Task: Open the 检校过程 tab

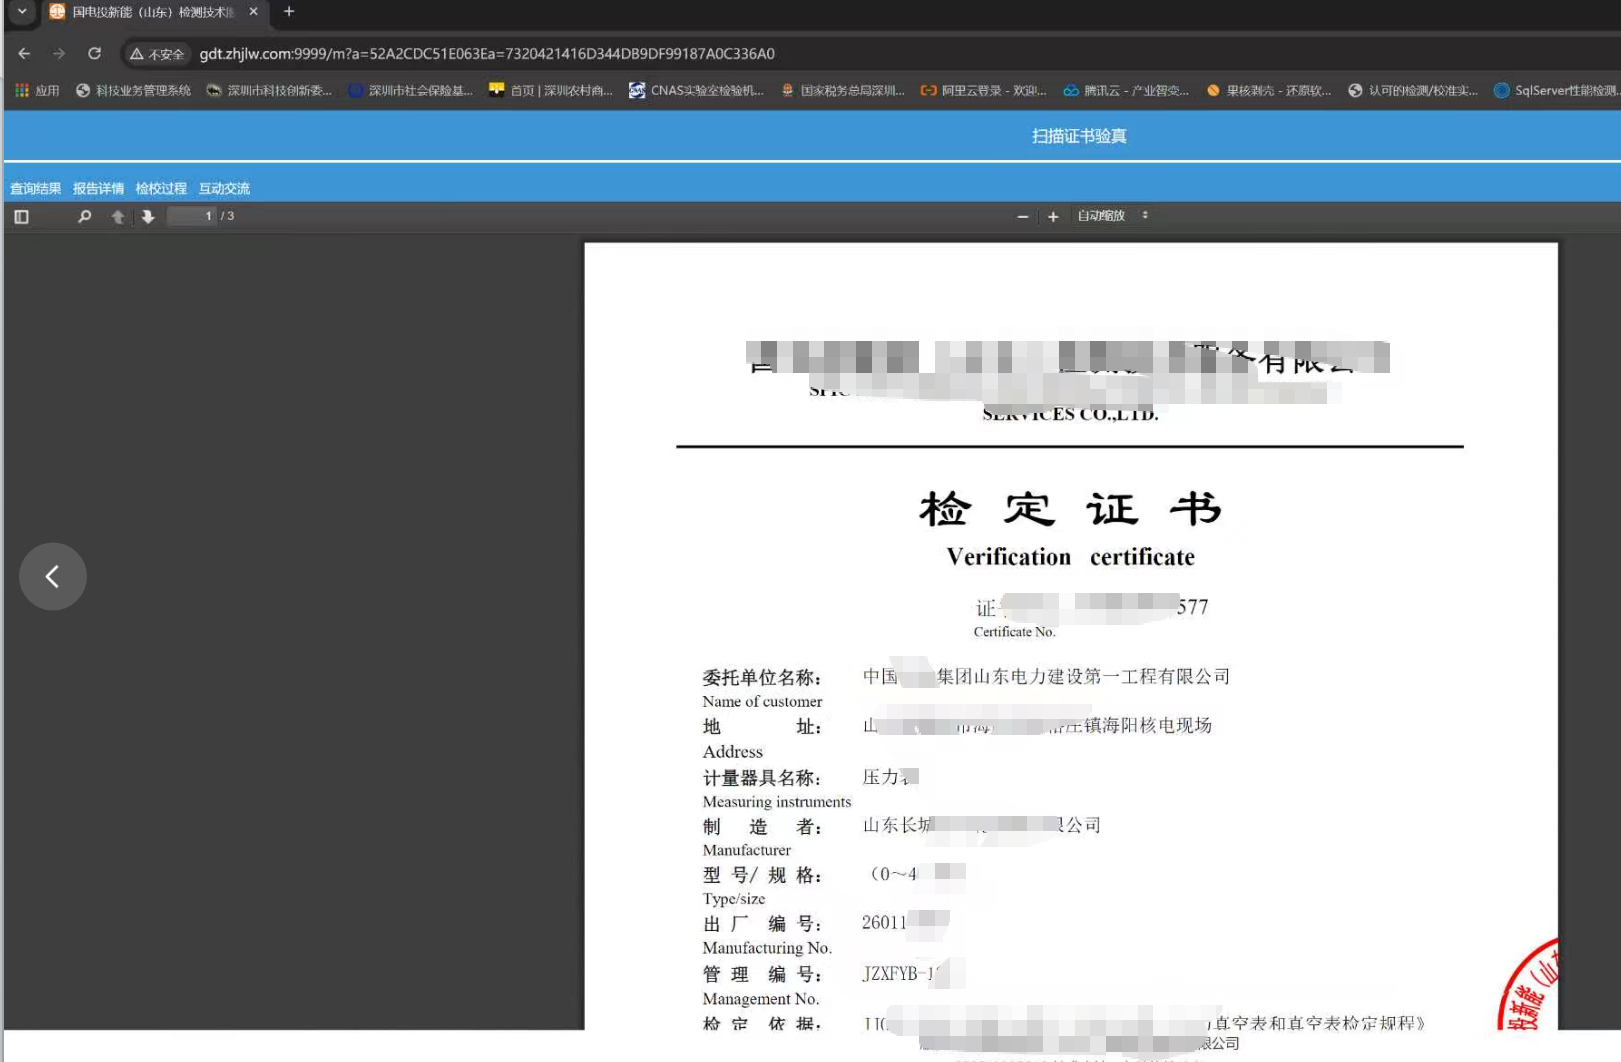Action: click(161, 188)
